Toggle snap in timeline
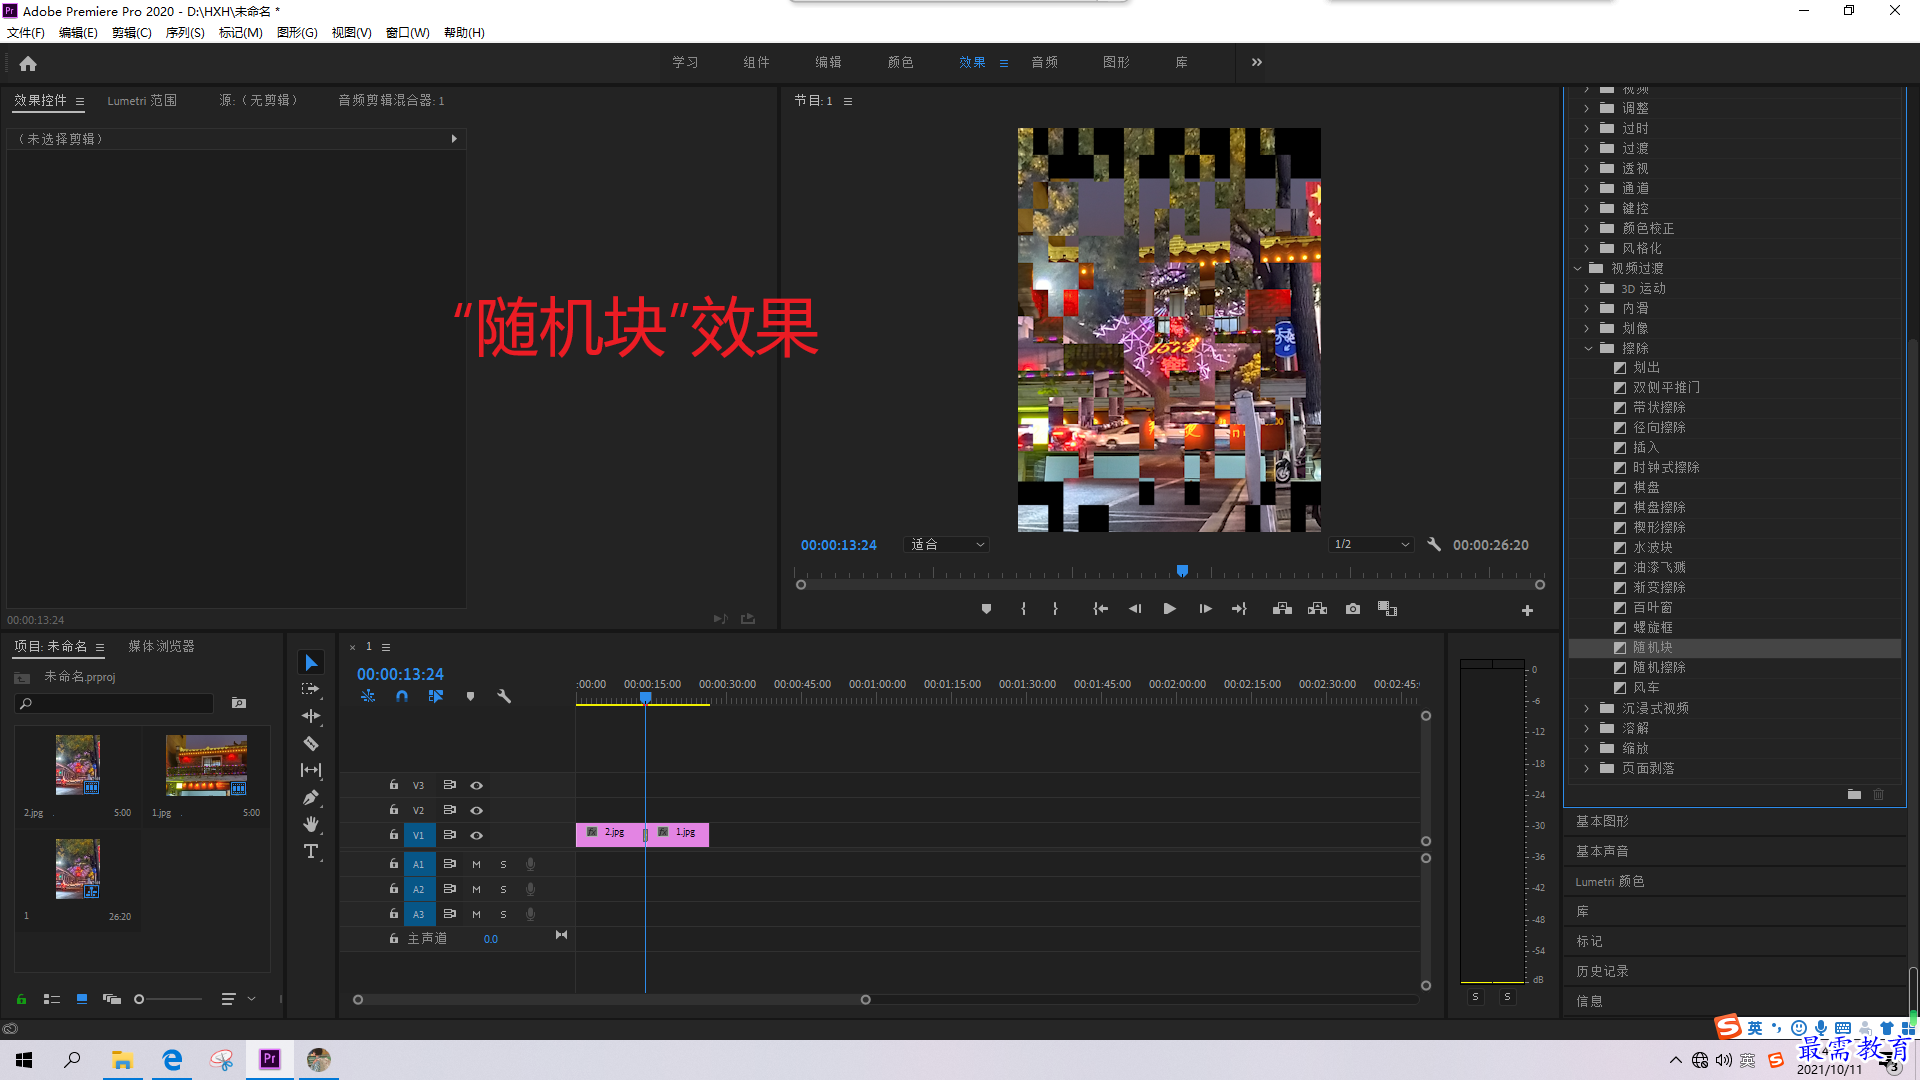1920x1080 pixels. click(x=402, y=696)
